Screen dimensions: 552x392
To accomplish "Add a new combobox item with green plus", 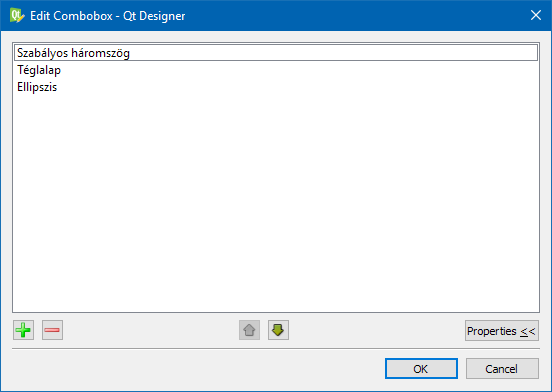I will [24, 330].
